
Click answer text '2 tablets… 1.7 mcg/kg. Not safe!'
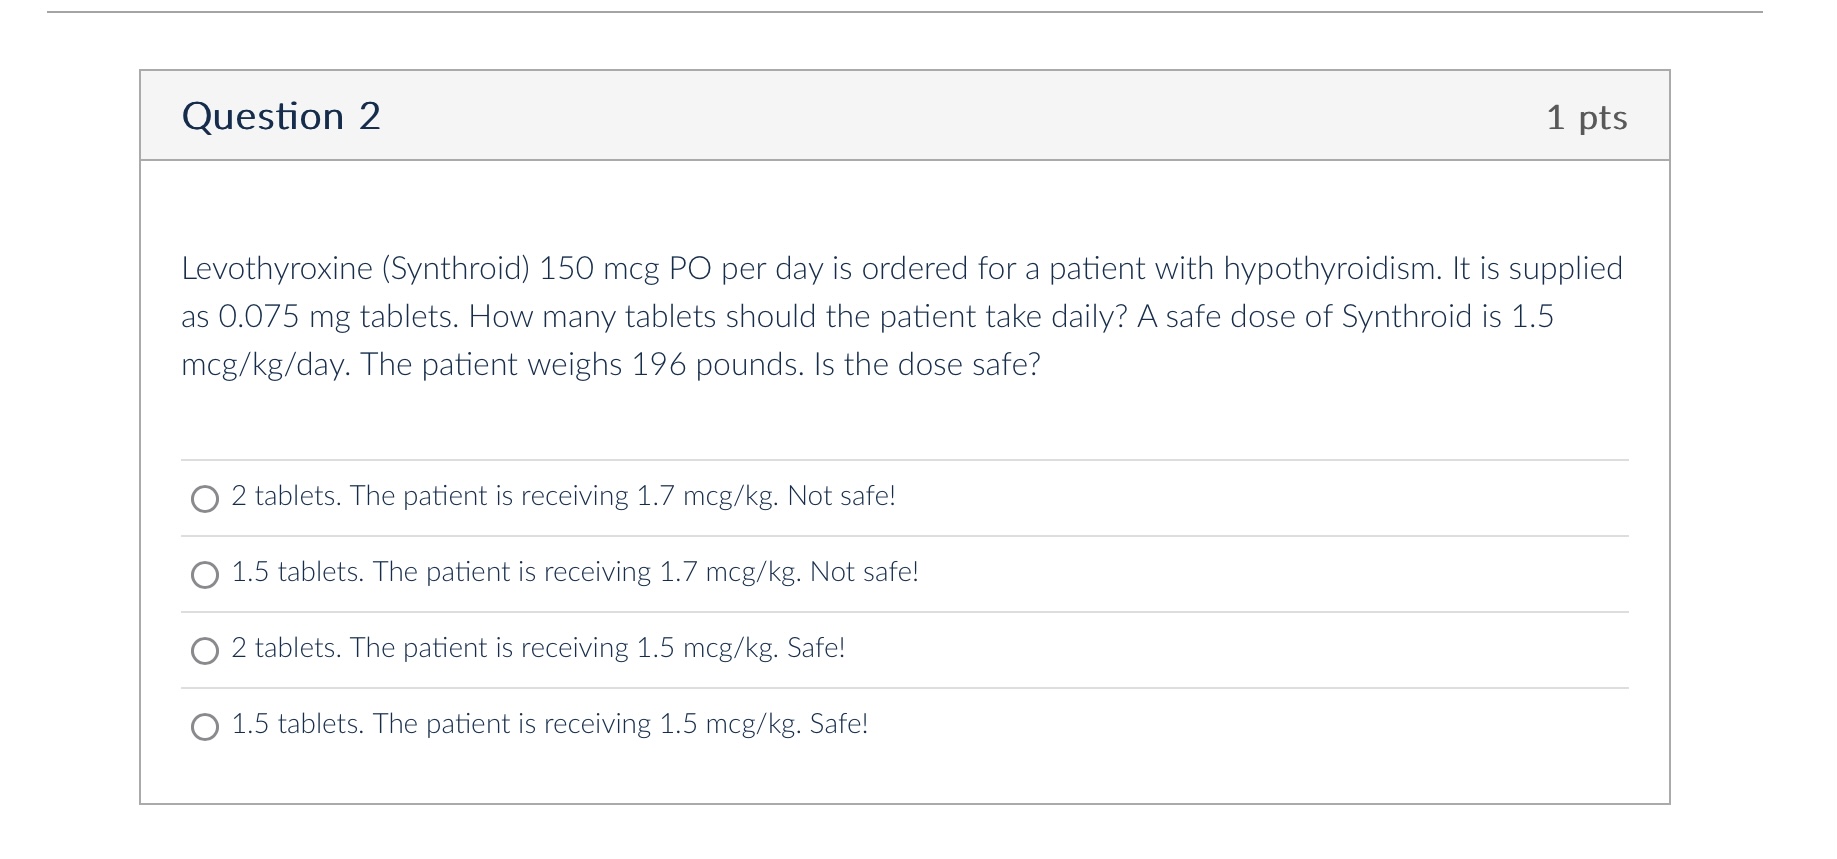click(563, 496)
